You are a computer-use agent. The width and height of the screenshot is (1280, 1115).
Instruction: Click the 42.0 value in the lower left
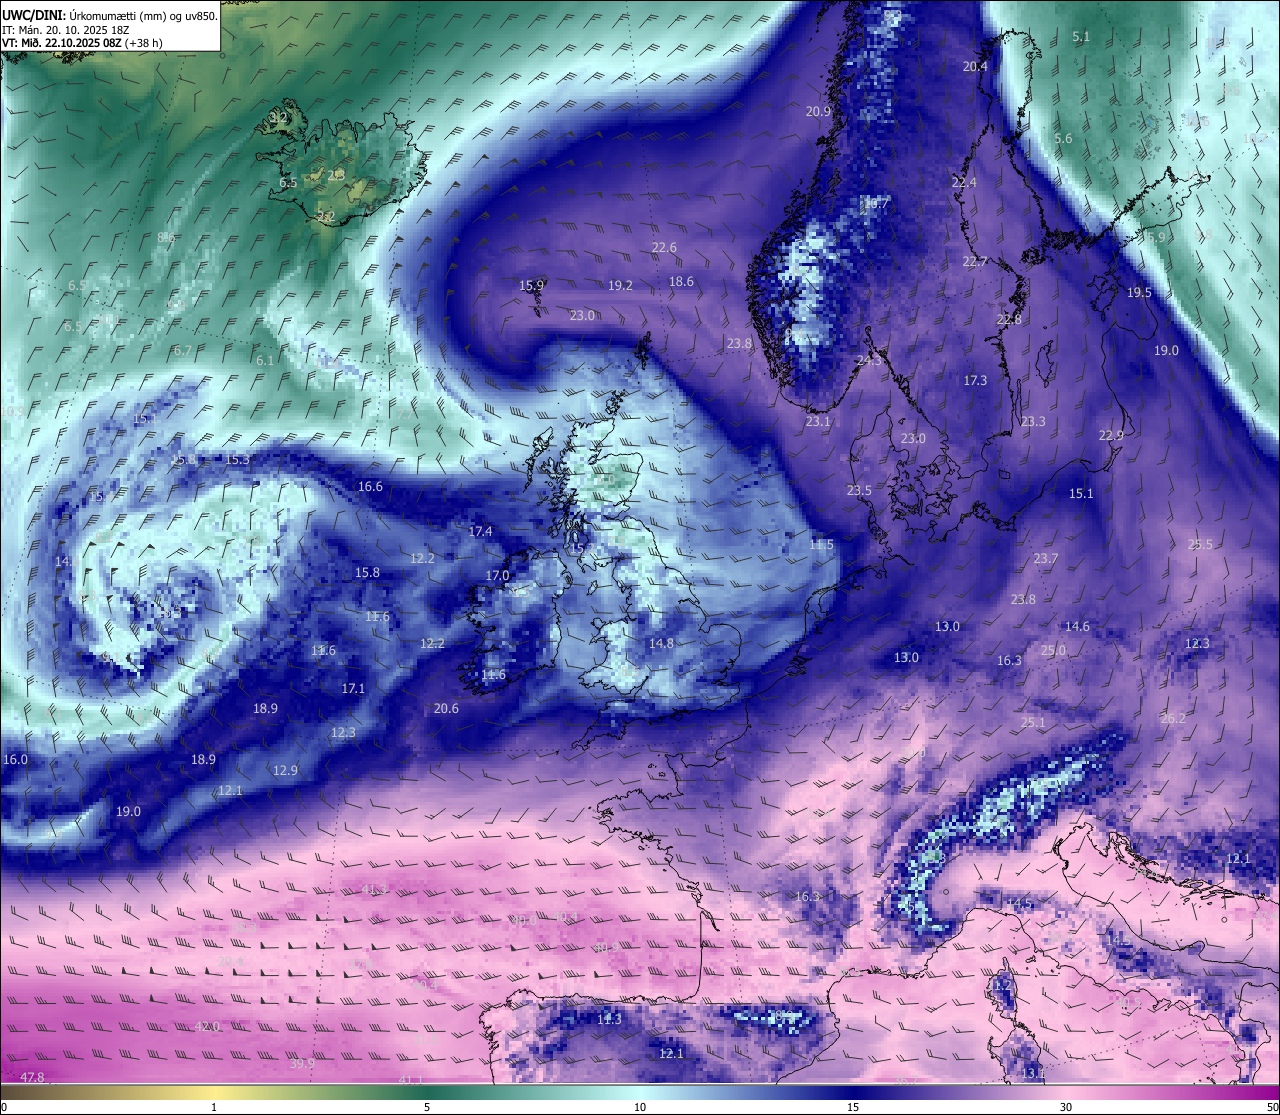point(206,1027)
